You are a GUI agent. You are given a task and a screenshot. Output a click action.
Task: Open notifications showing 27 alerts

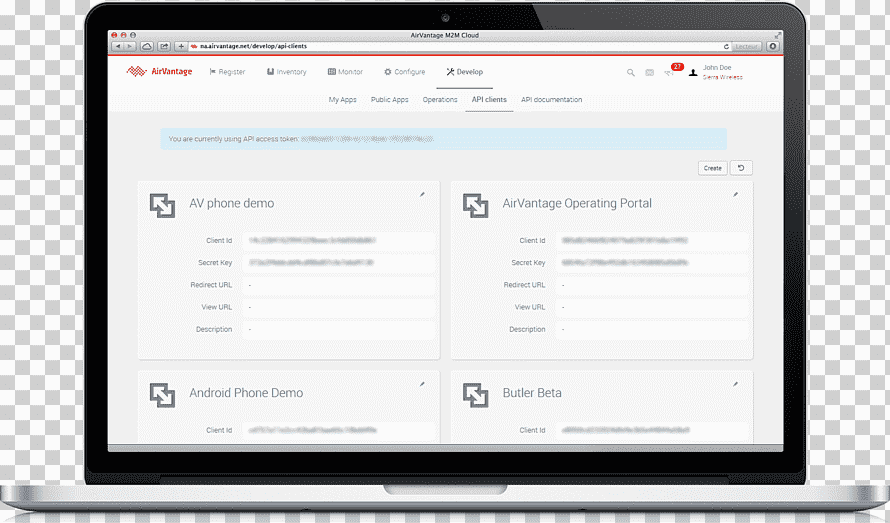click(x=674, y=70)
